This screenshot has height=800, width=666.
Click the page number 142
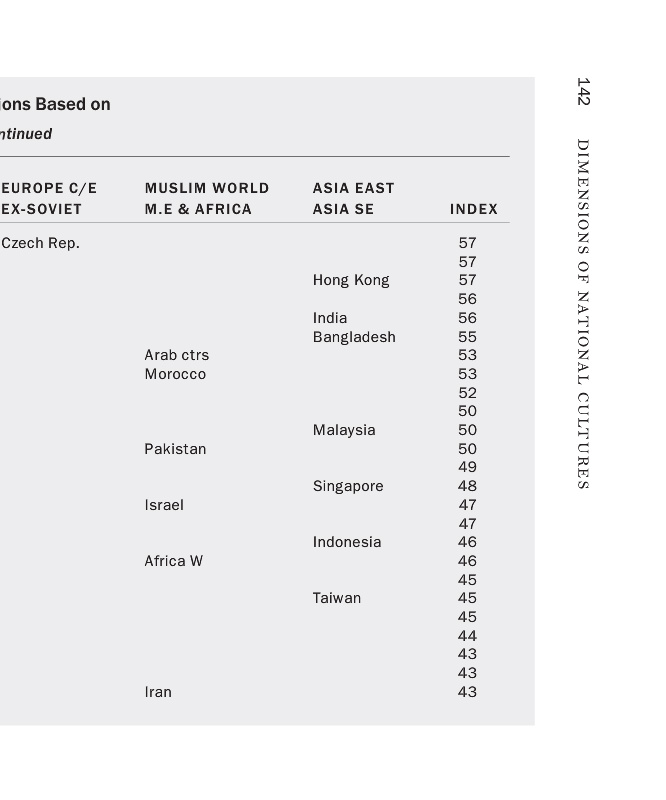[584, 91]
